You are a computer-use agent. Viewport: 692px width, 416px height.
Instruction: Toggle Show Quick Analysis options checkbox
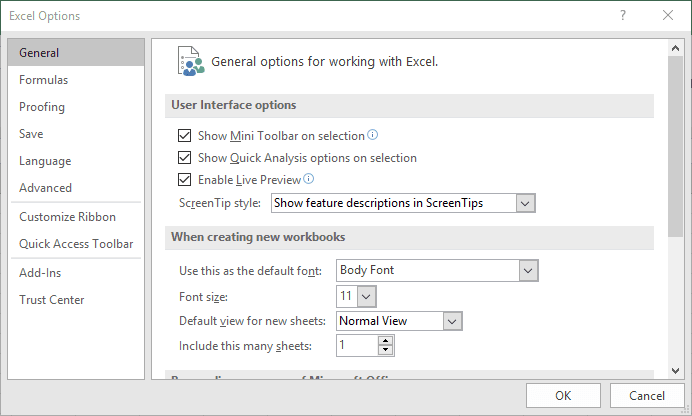tap(184, 157)
